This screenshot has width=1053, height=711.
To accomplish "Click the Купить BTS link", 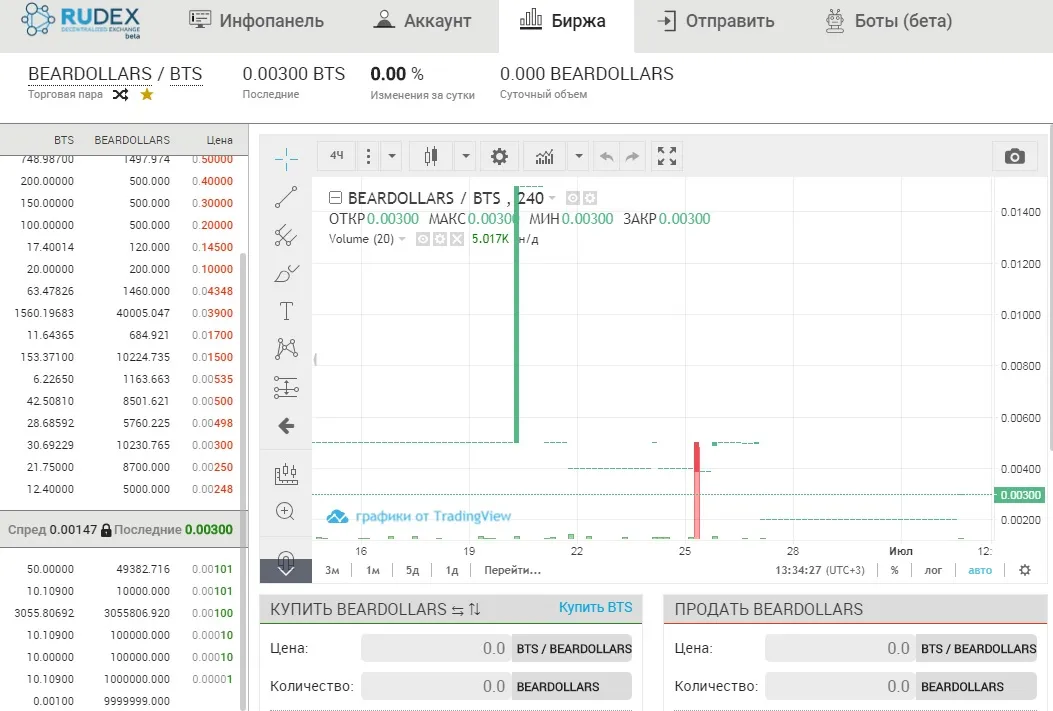I will 596,607.
